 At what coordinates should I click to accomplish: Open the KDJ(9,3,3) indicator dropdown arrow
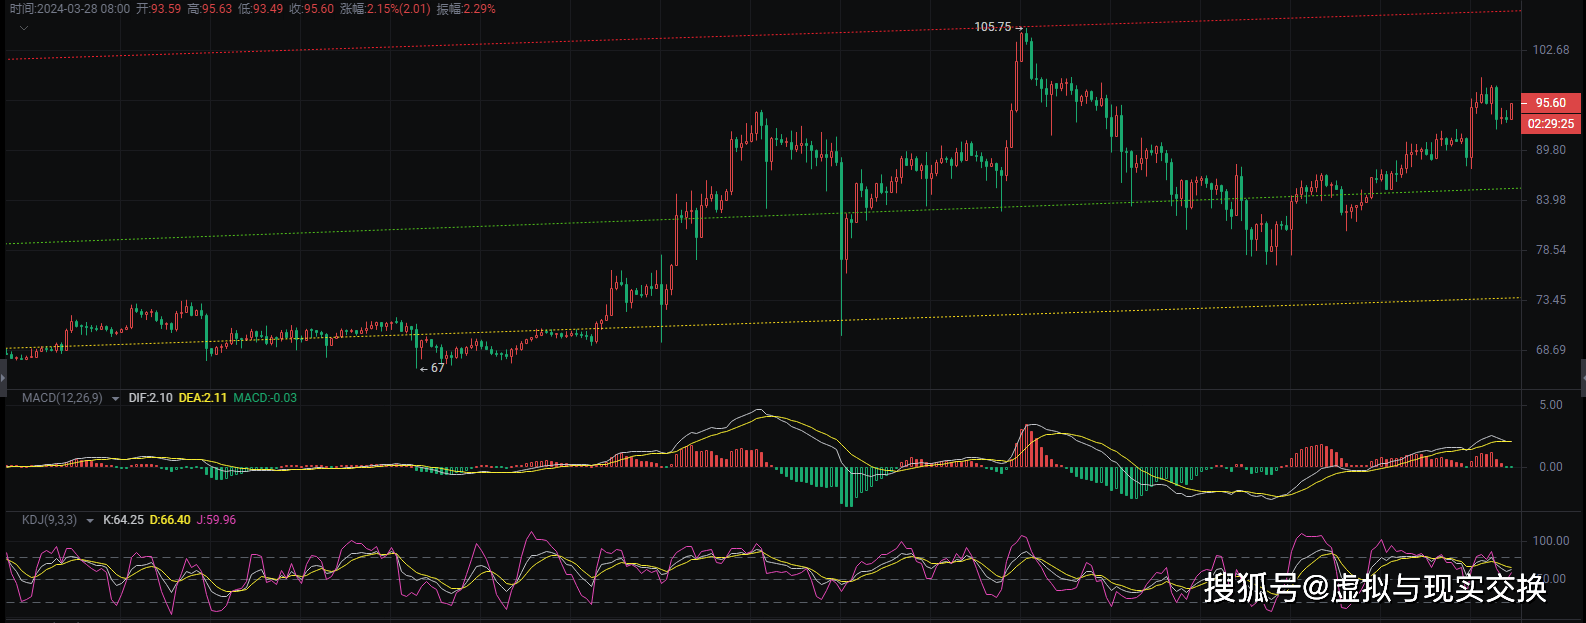click(x=90, y=521)
